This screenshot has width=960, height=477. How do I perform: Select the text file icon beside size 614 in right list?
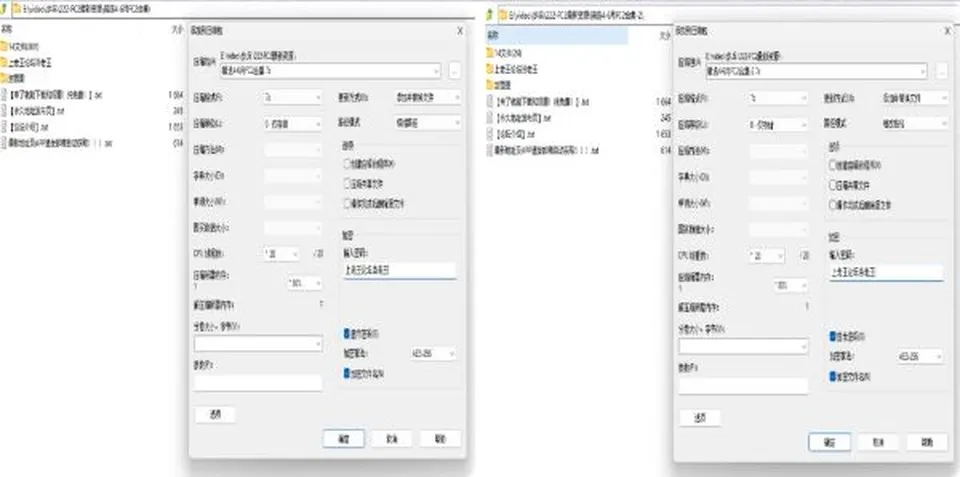(x=490, y=149)
